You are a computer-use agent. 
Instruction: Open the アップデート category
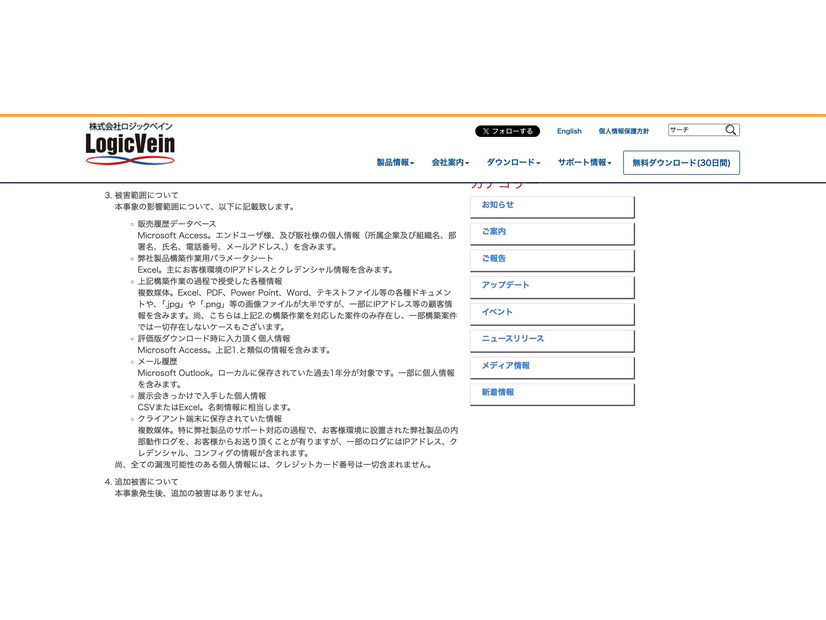tap(551, 287)
